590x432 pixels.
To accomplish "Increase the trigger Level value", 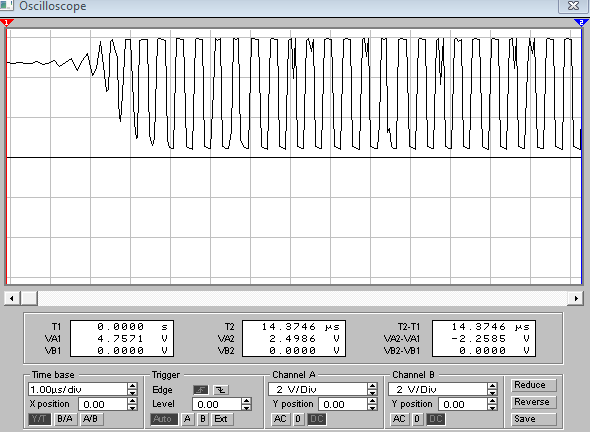I will [x=246, y=401].
